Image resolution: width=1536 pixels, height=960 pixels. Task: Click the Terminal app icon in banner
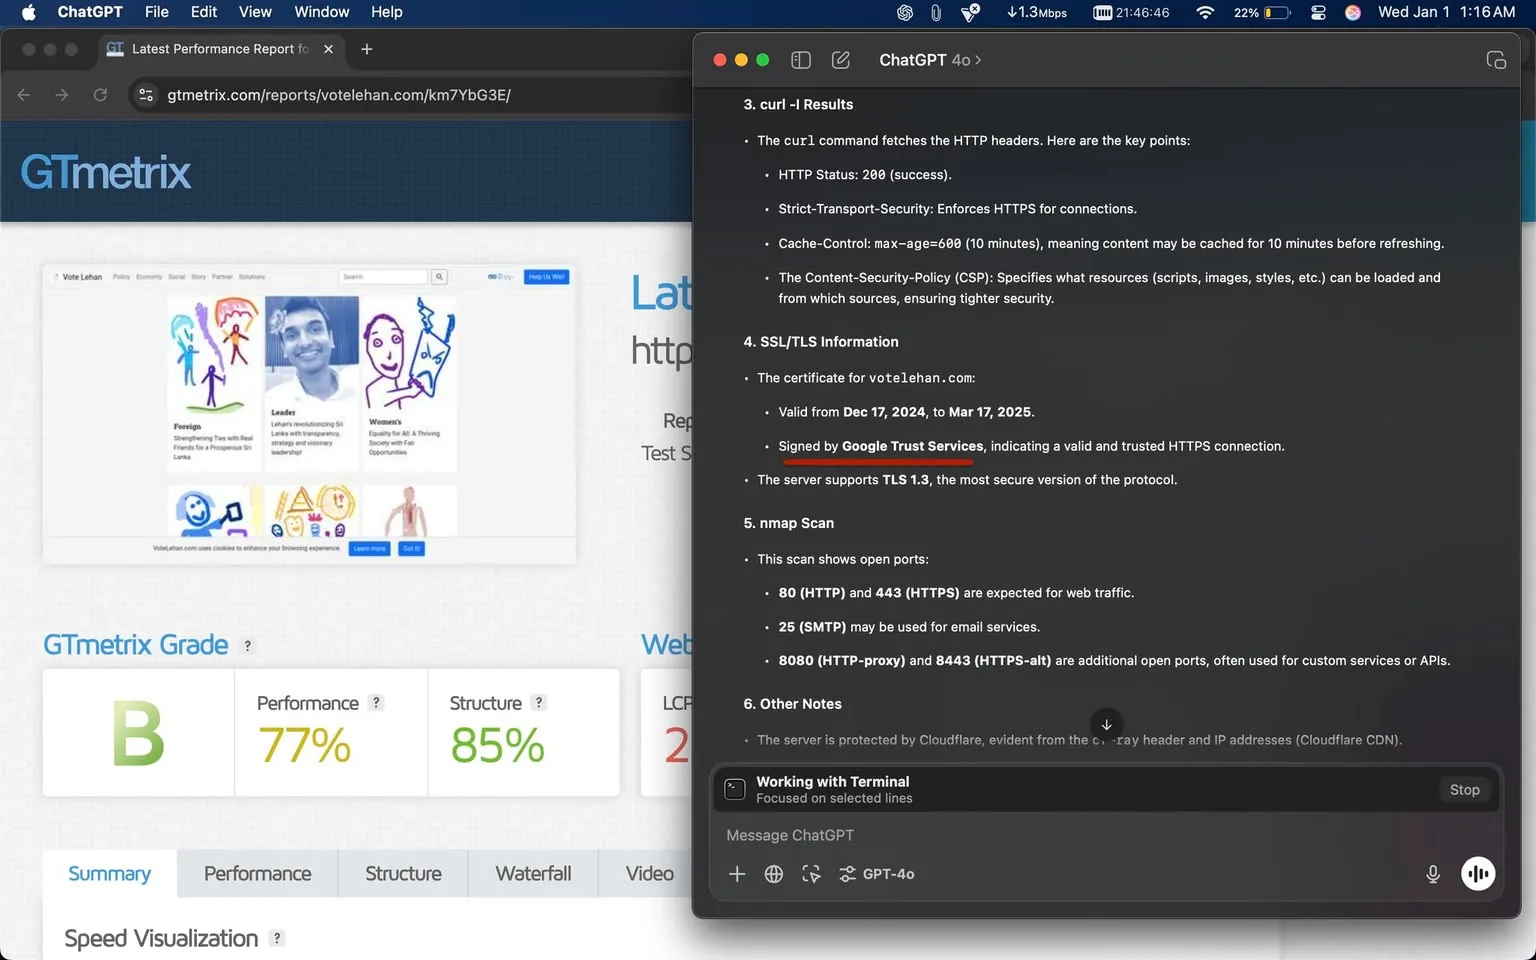[x=735, y=789]
